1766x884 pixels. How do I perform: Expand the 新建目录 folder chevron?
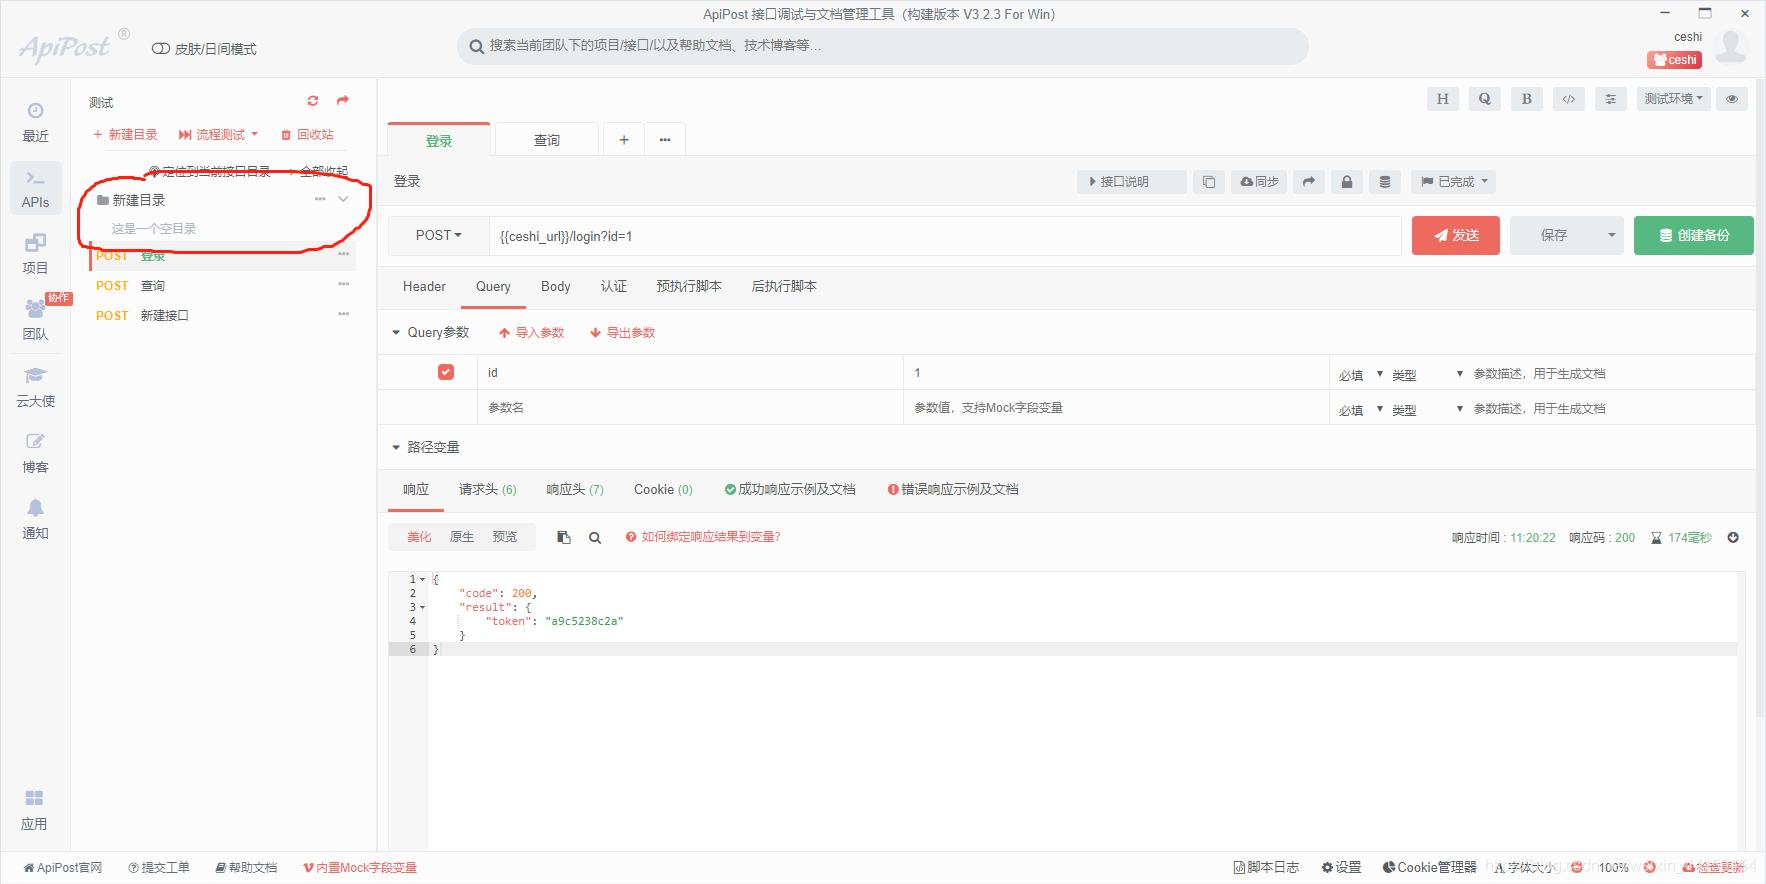pos(343,199)
